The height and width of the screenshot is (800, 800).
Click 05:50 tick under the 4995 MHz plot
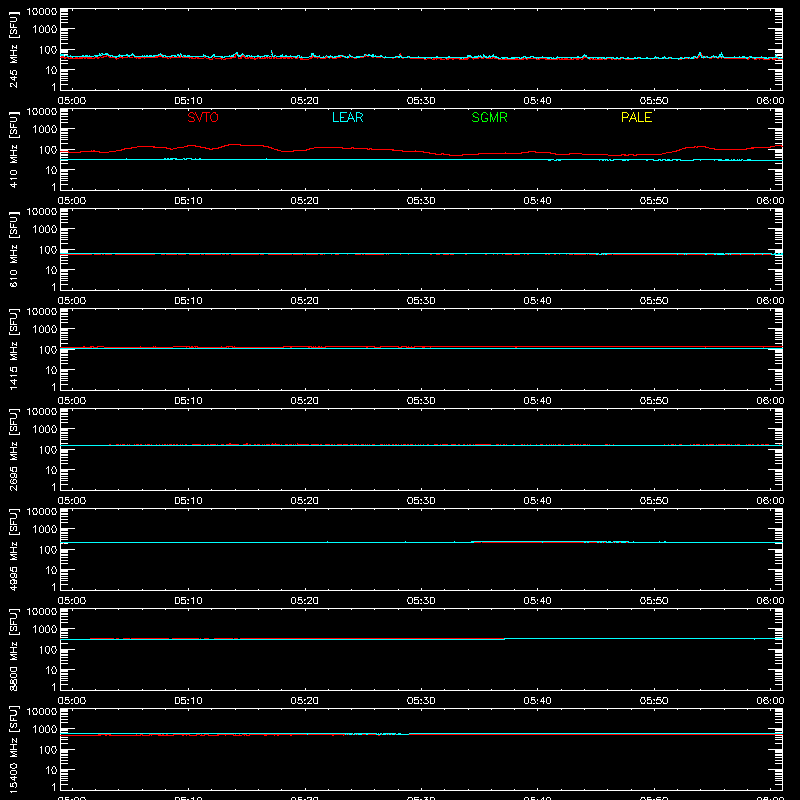[654, 601]
